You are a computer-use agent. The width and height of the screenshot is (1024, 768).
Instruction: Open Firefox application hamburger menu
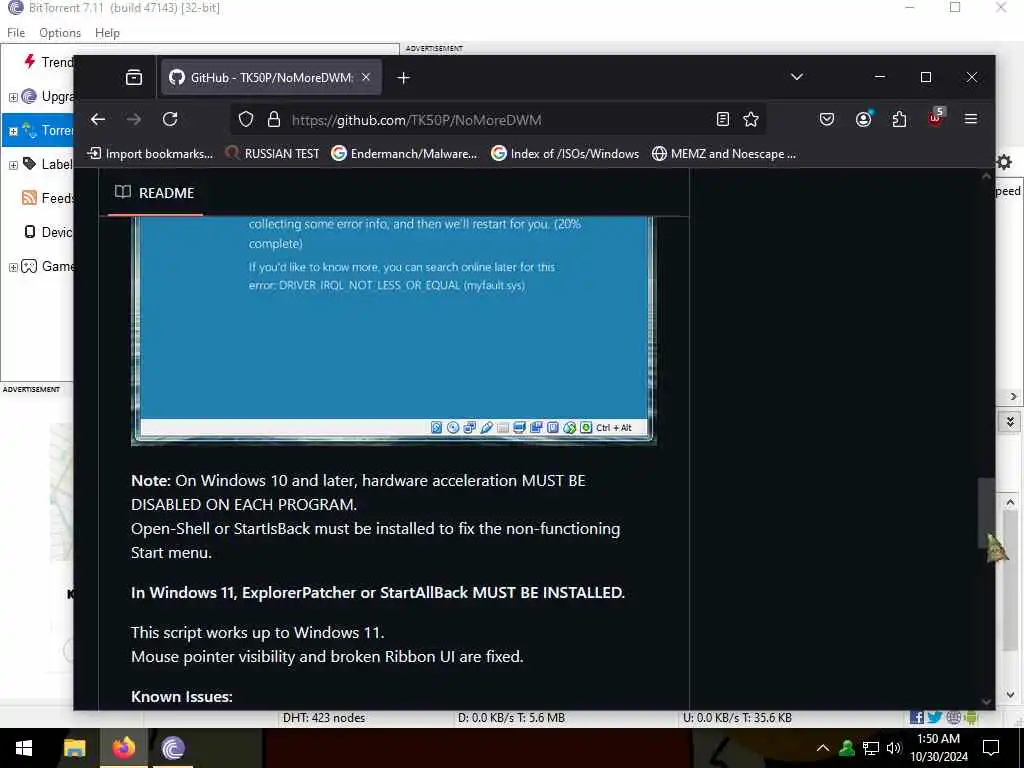tap(971, 120)
